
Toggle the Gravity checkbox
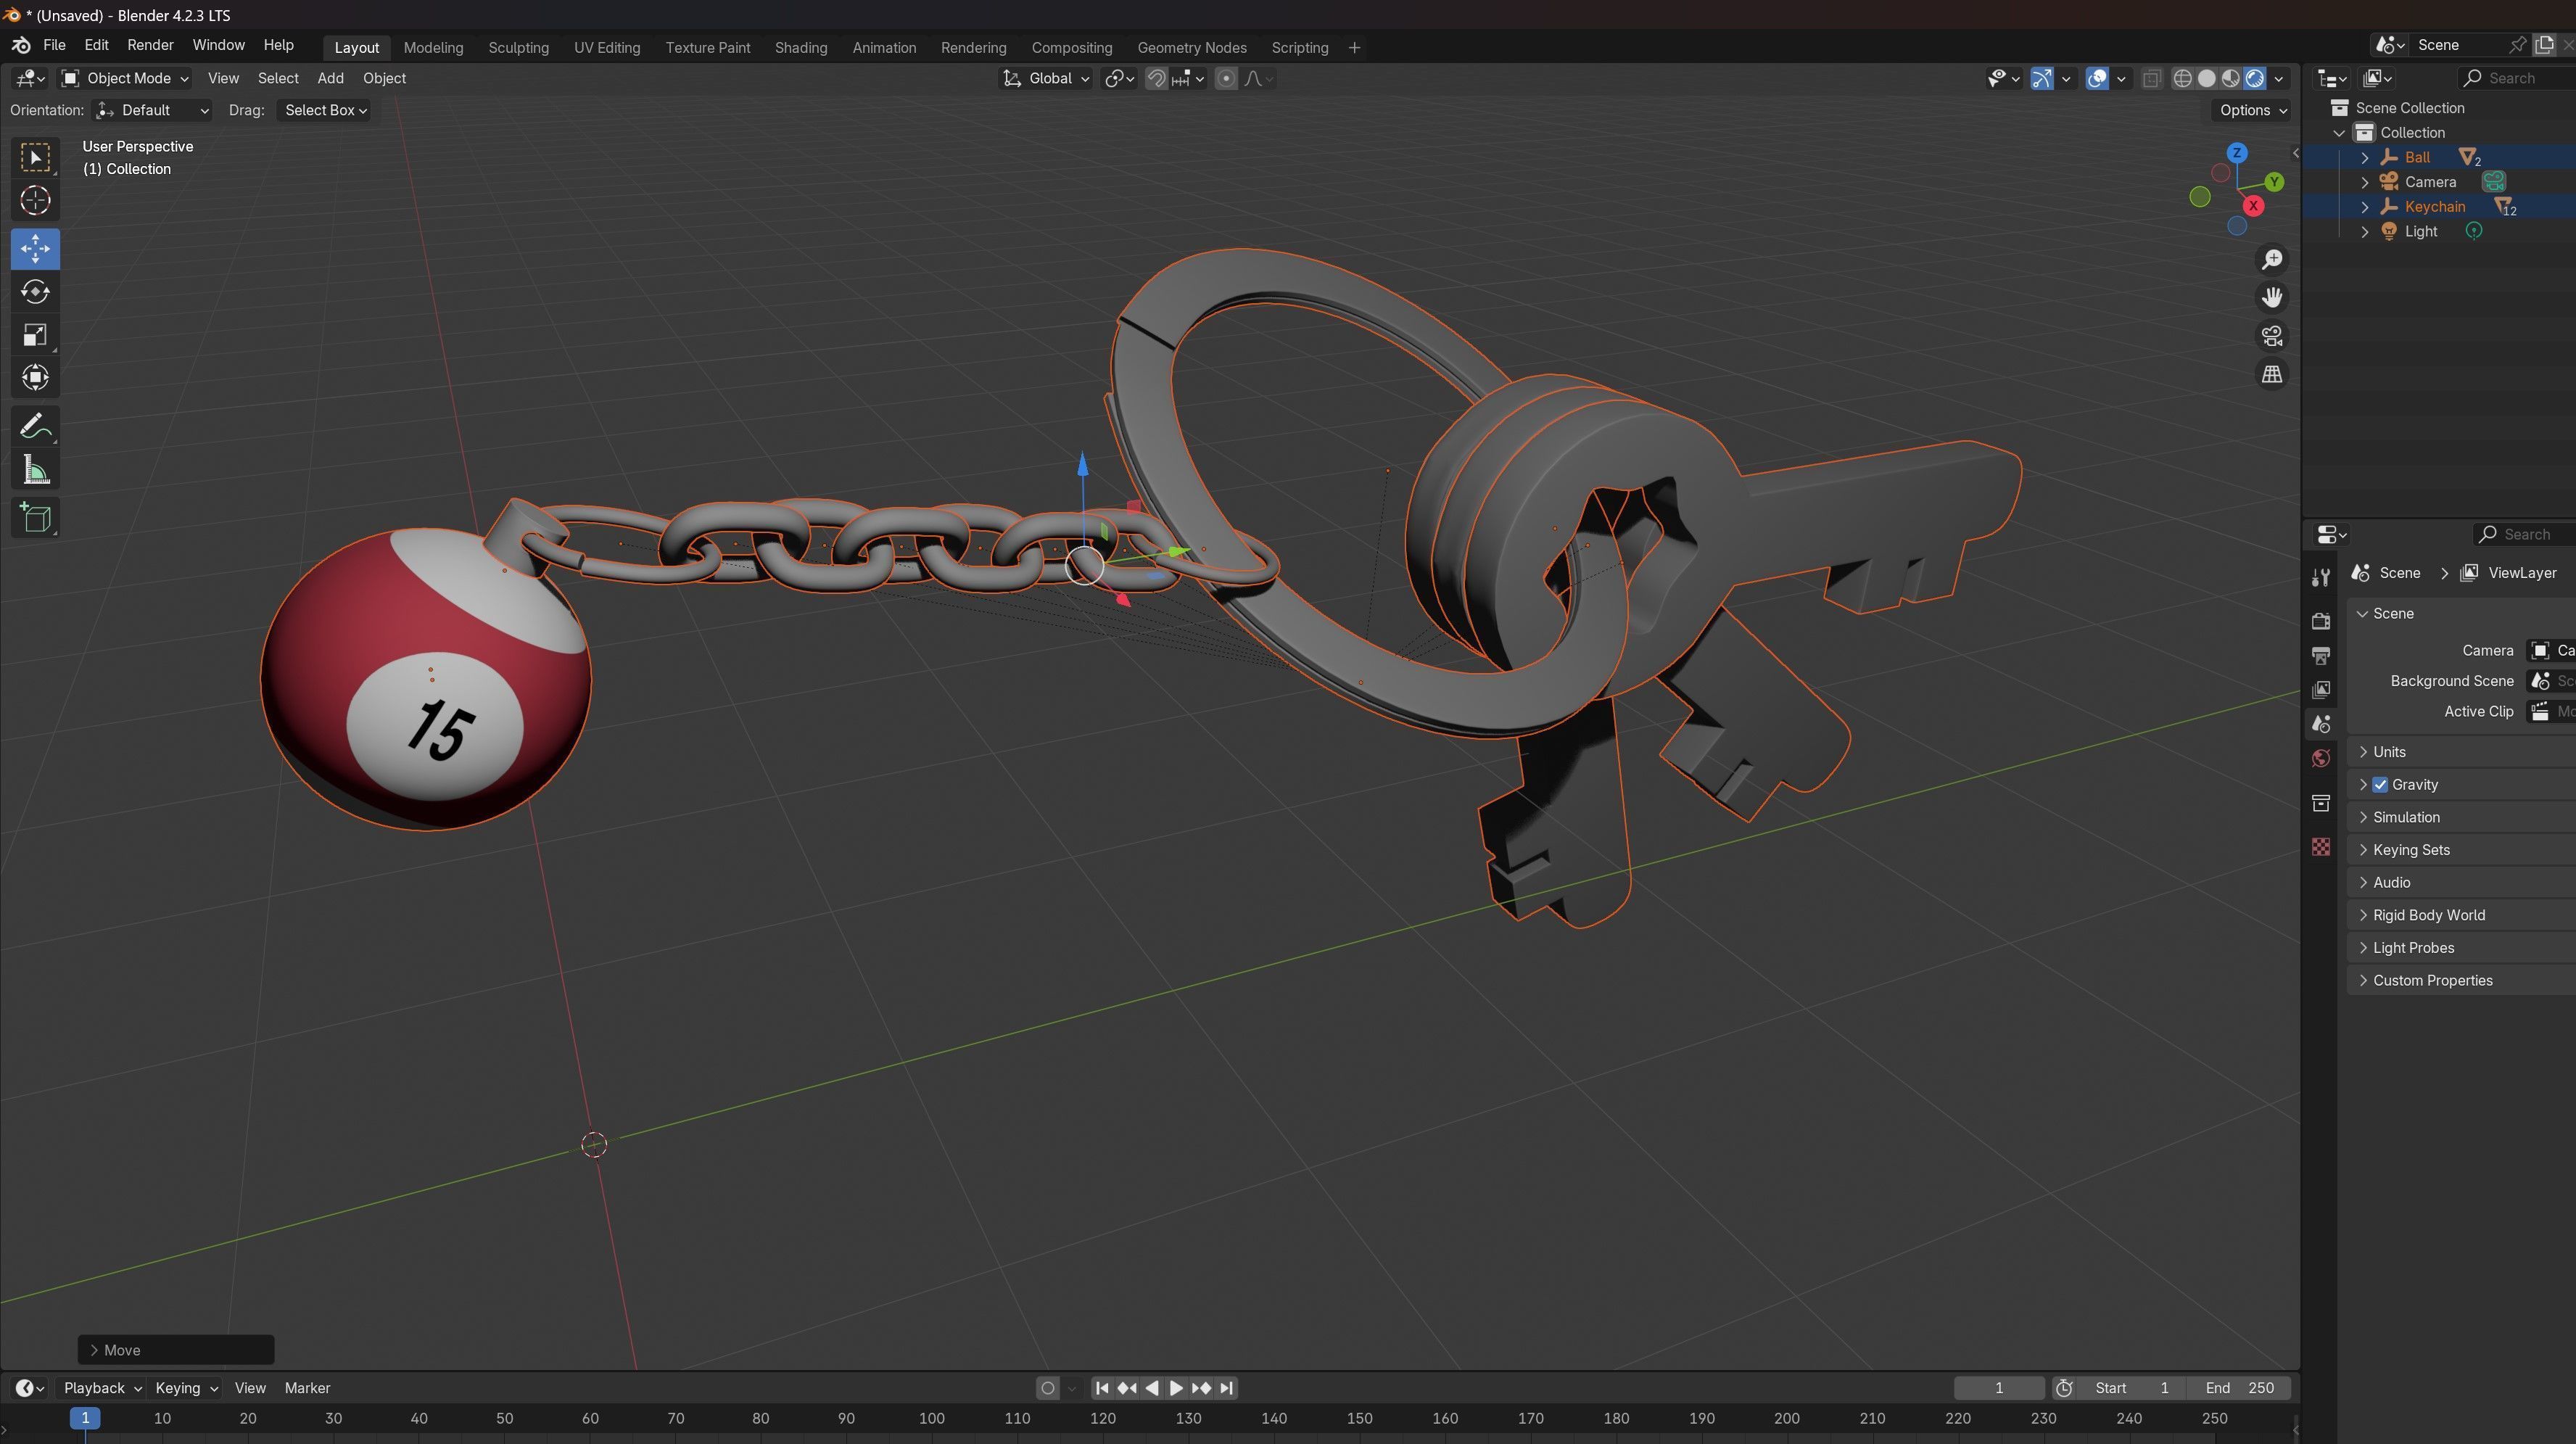(x=2380, y=785)
